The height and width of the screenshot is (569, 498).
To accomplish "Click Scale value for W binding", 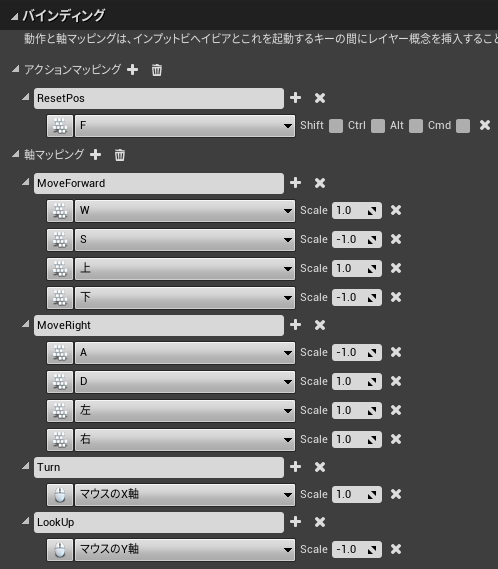I will (x=357, y=210).
